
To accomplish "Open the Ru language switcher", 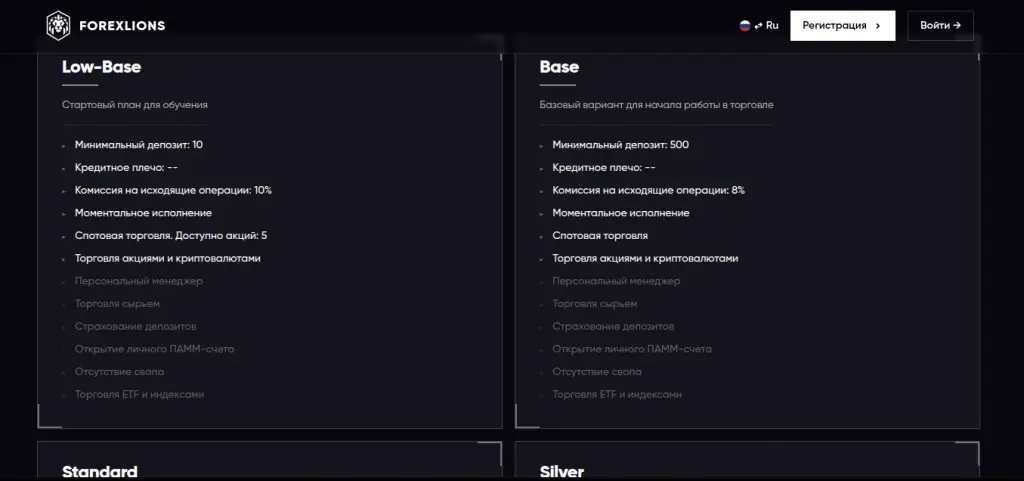I will [x=759, y=25].
